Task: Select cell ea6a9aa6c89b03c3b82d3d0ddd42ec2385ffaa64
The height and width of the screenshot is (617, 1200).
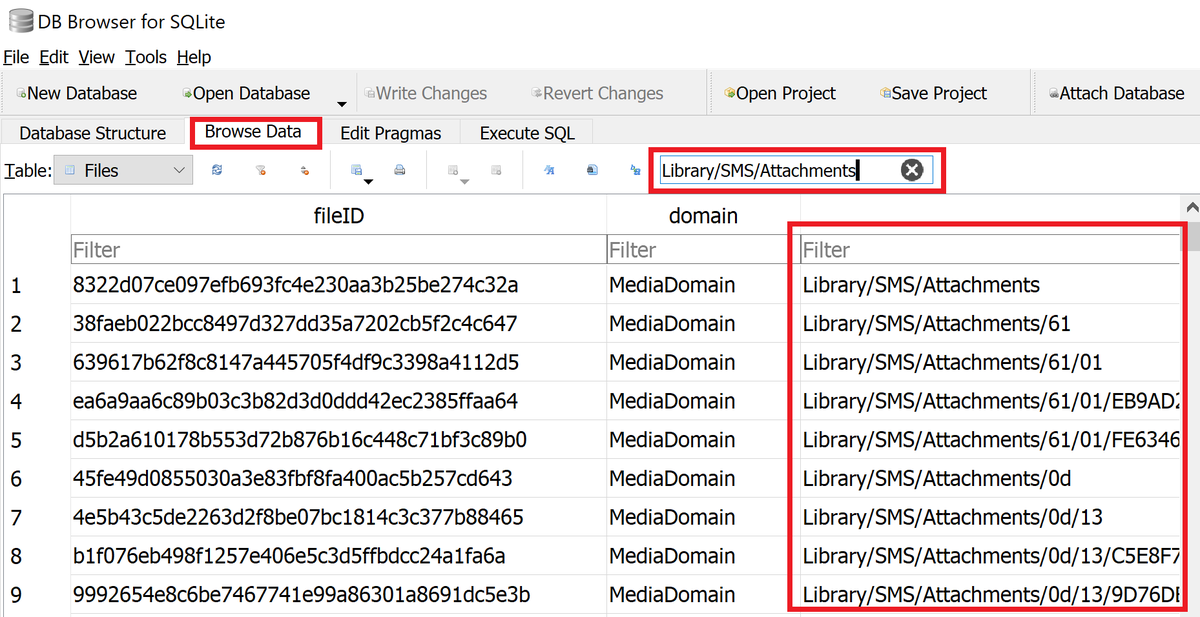Action: pyautogui.click(x=338, y=401)
